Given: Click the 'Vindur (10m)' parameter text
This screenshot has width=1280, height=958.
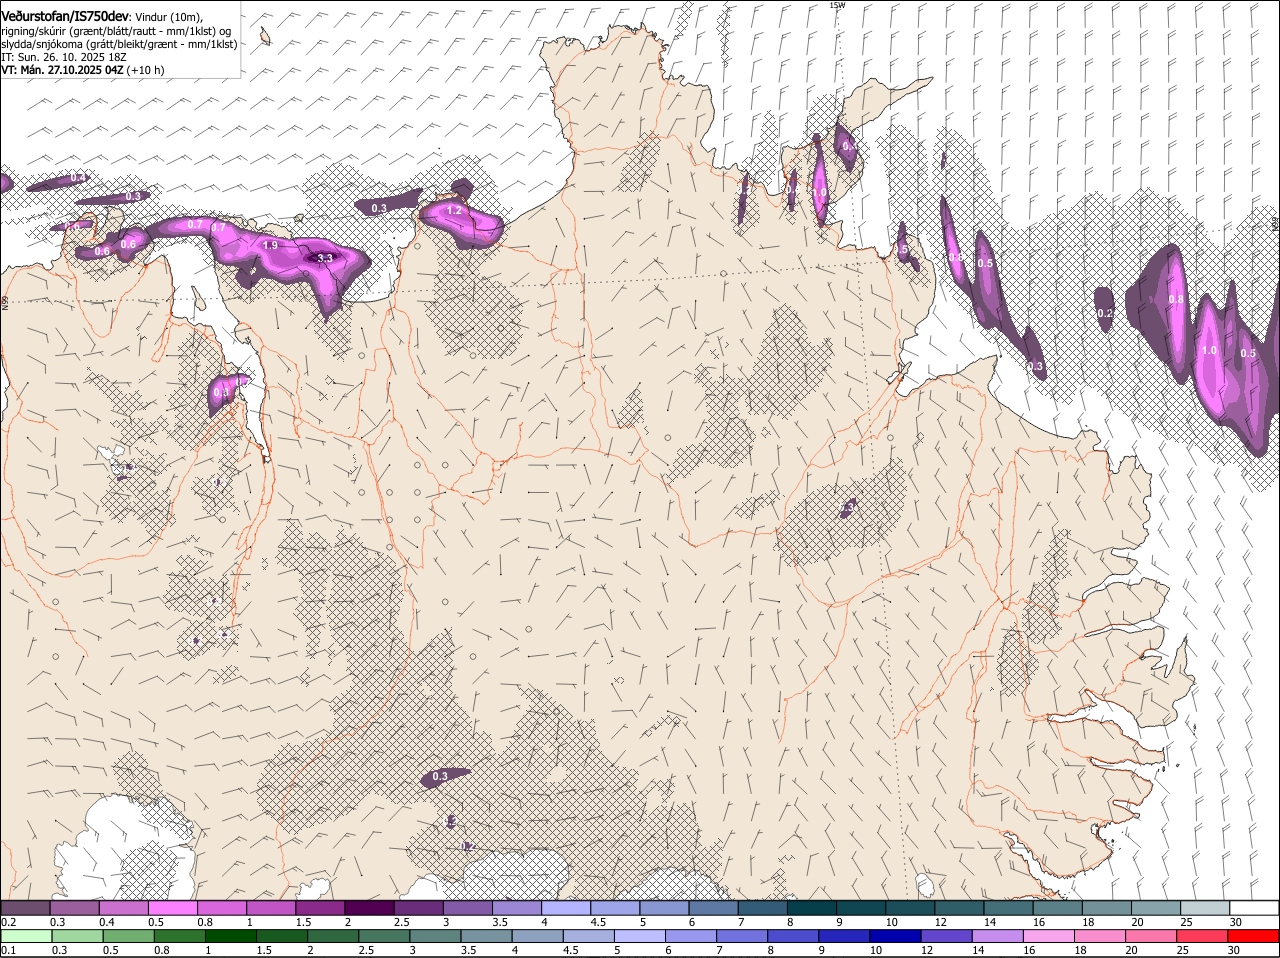Looking at the screenshot, I should (169, 18).
